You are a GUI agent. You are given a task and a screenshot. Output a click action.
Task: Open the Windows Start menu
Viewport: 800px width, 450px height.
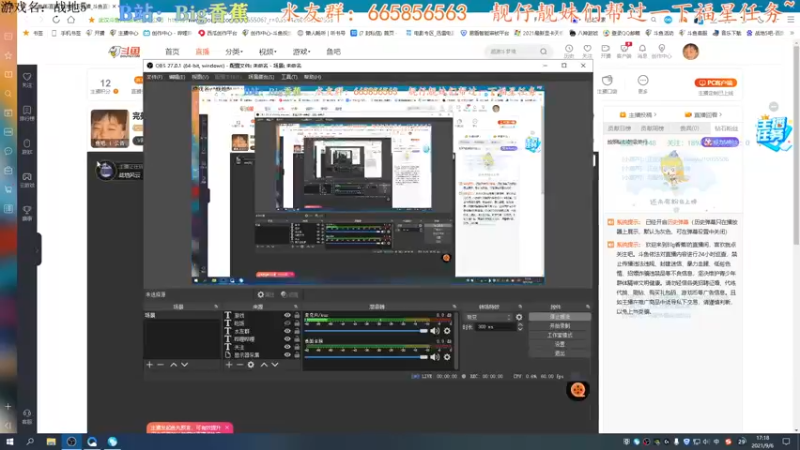[x=10, y=441]
